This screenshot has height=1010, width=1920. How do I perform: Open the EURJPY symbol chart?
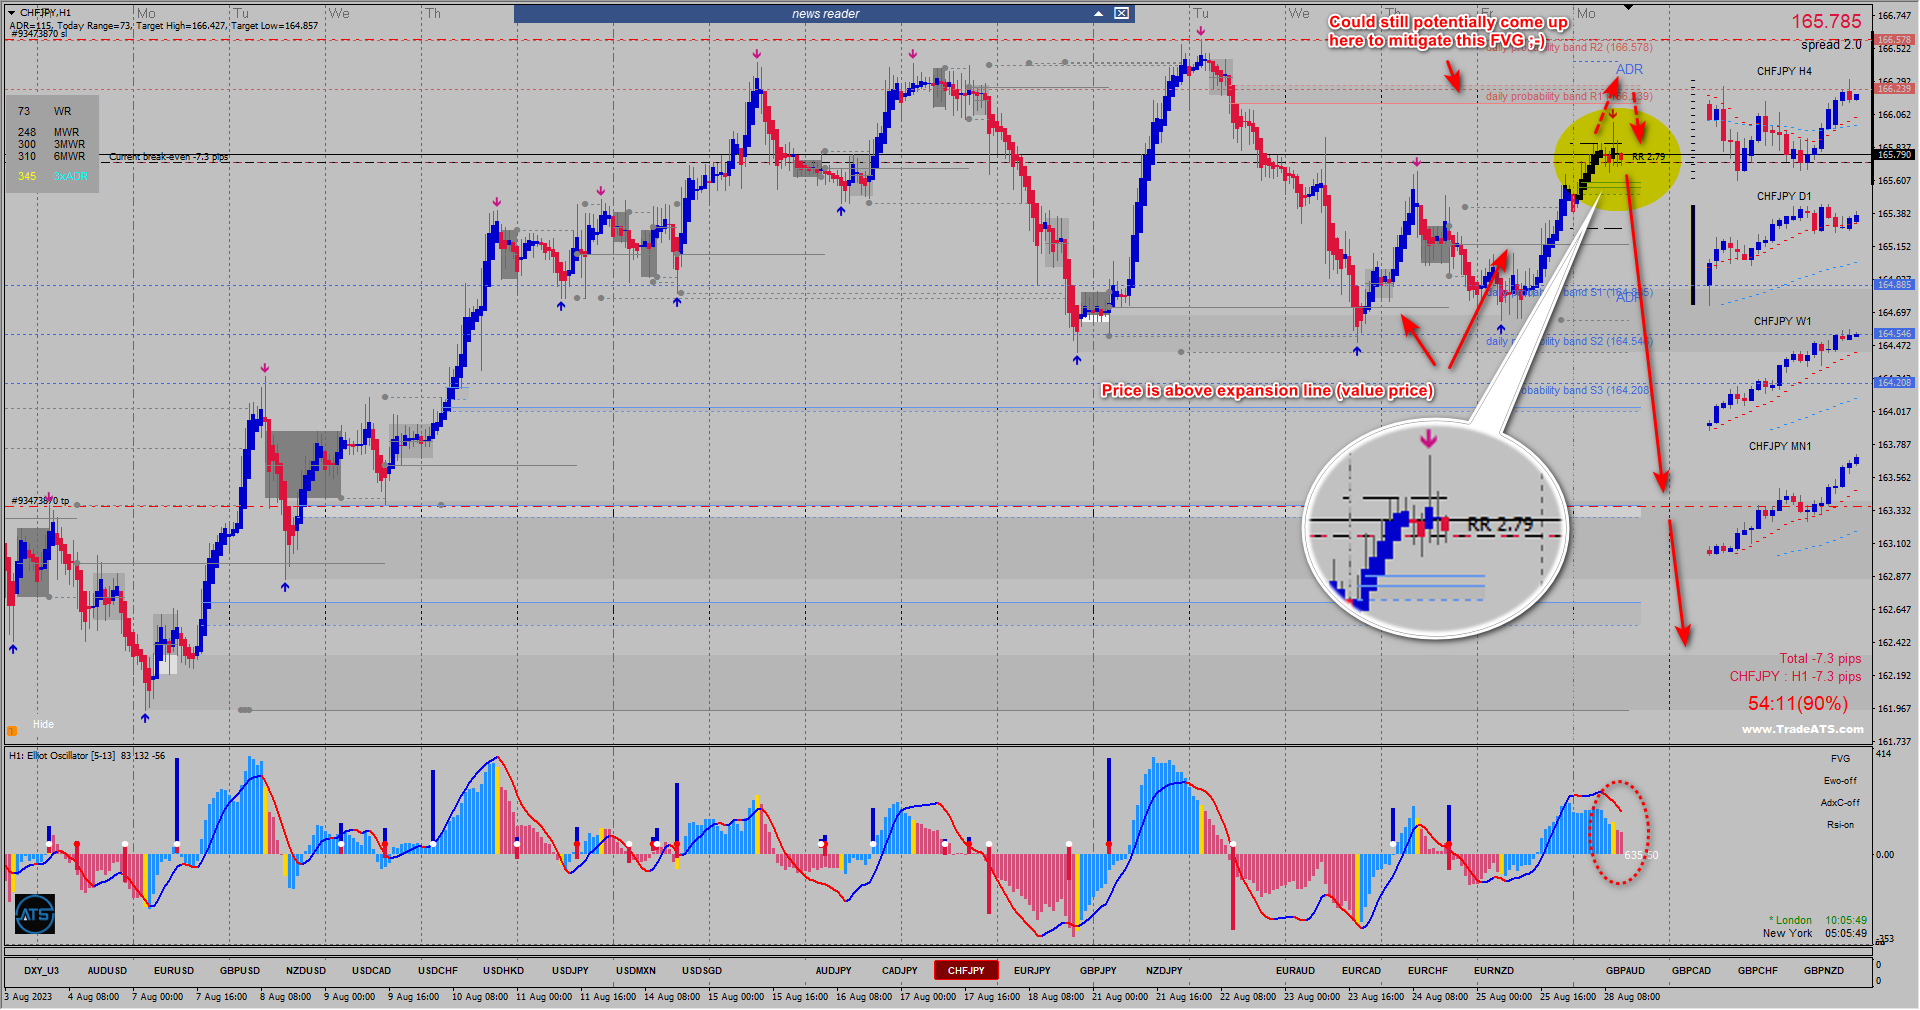[x=1032, y=971]
